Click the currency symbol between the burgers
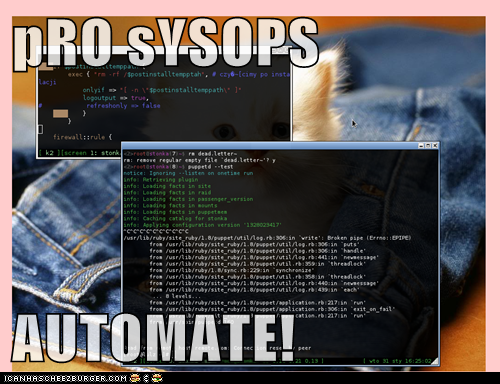Image resolution: width=500 pixels, height=384 pixels. click(146, 378)
